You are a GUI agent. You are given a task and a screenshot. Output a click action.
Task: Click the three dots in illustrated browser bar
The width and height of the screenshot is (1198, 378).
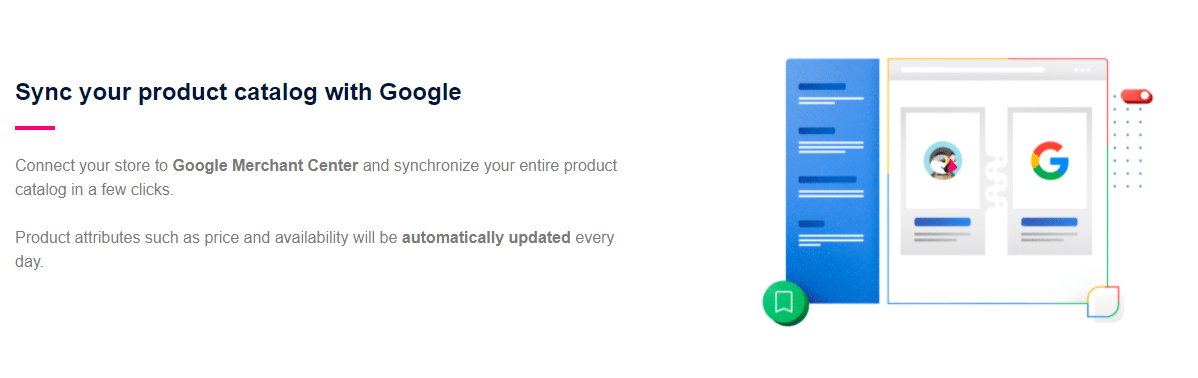click(1083, 69)
